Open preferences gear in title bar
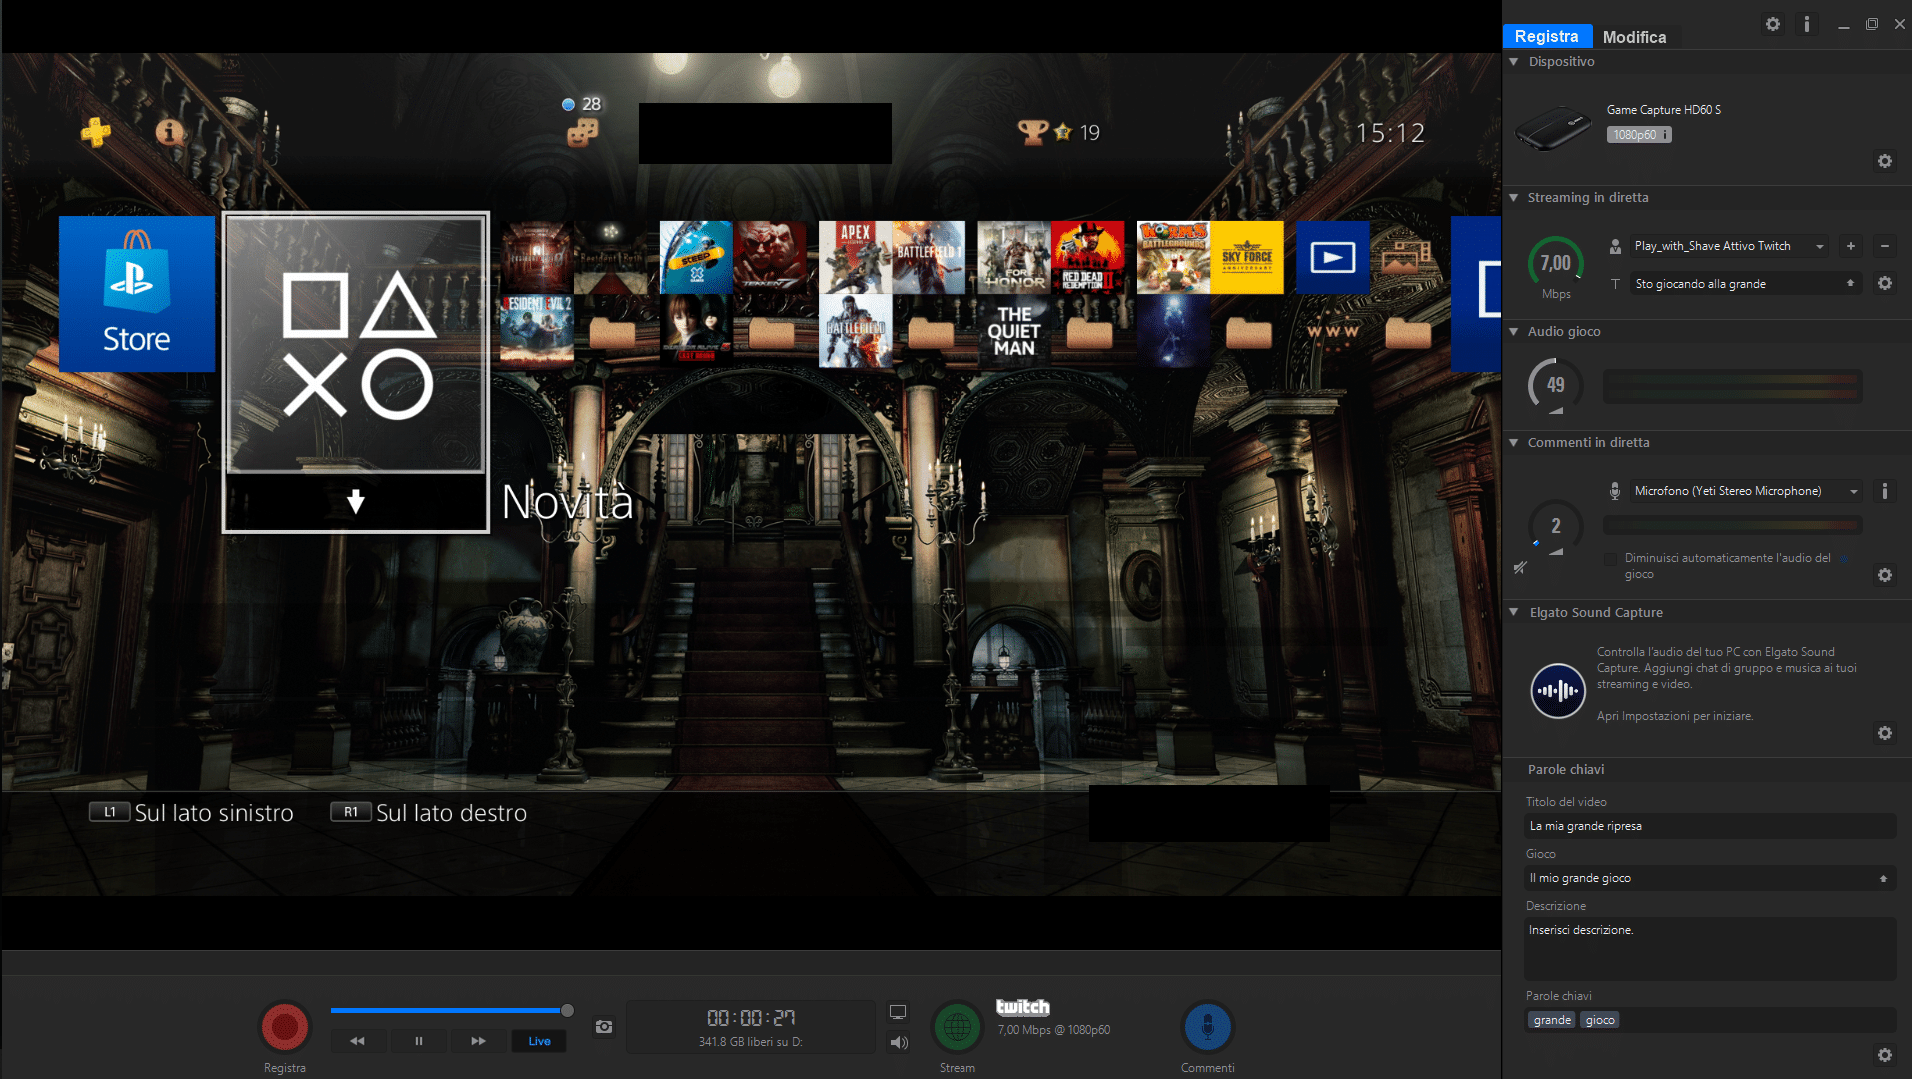Screen dimensions: 1912x1080 (x=1772, y=24)
